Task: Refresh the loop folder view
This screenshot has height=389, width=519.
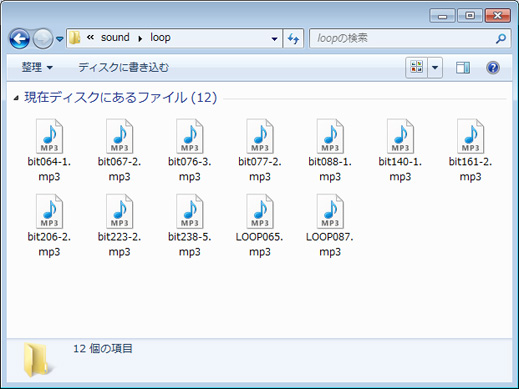Action: coord(293,39)
